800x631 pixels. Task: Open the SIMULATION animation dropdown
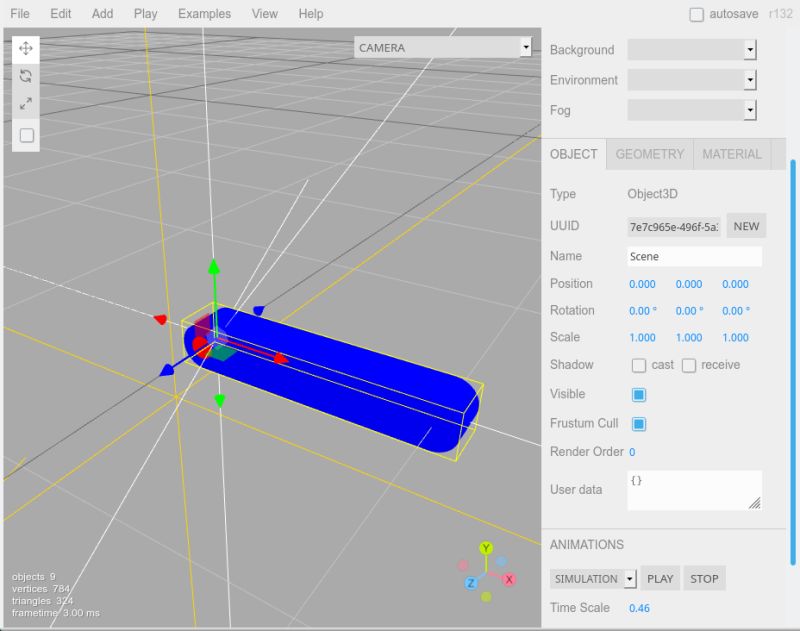[593, 579]
